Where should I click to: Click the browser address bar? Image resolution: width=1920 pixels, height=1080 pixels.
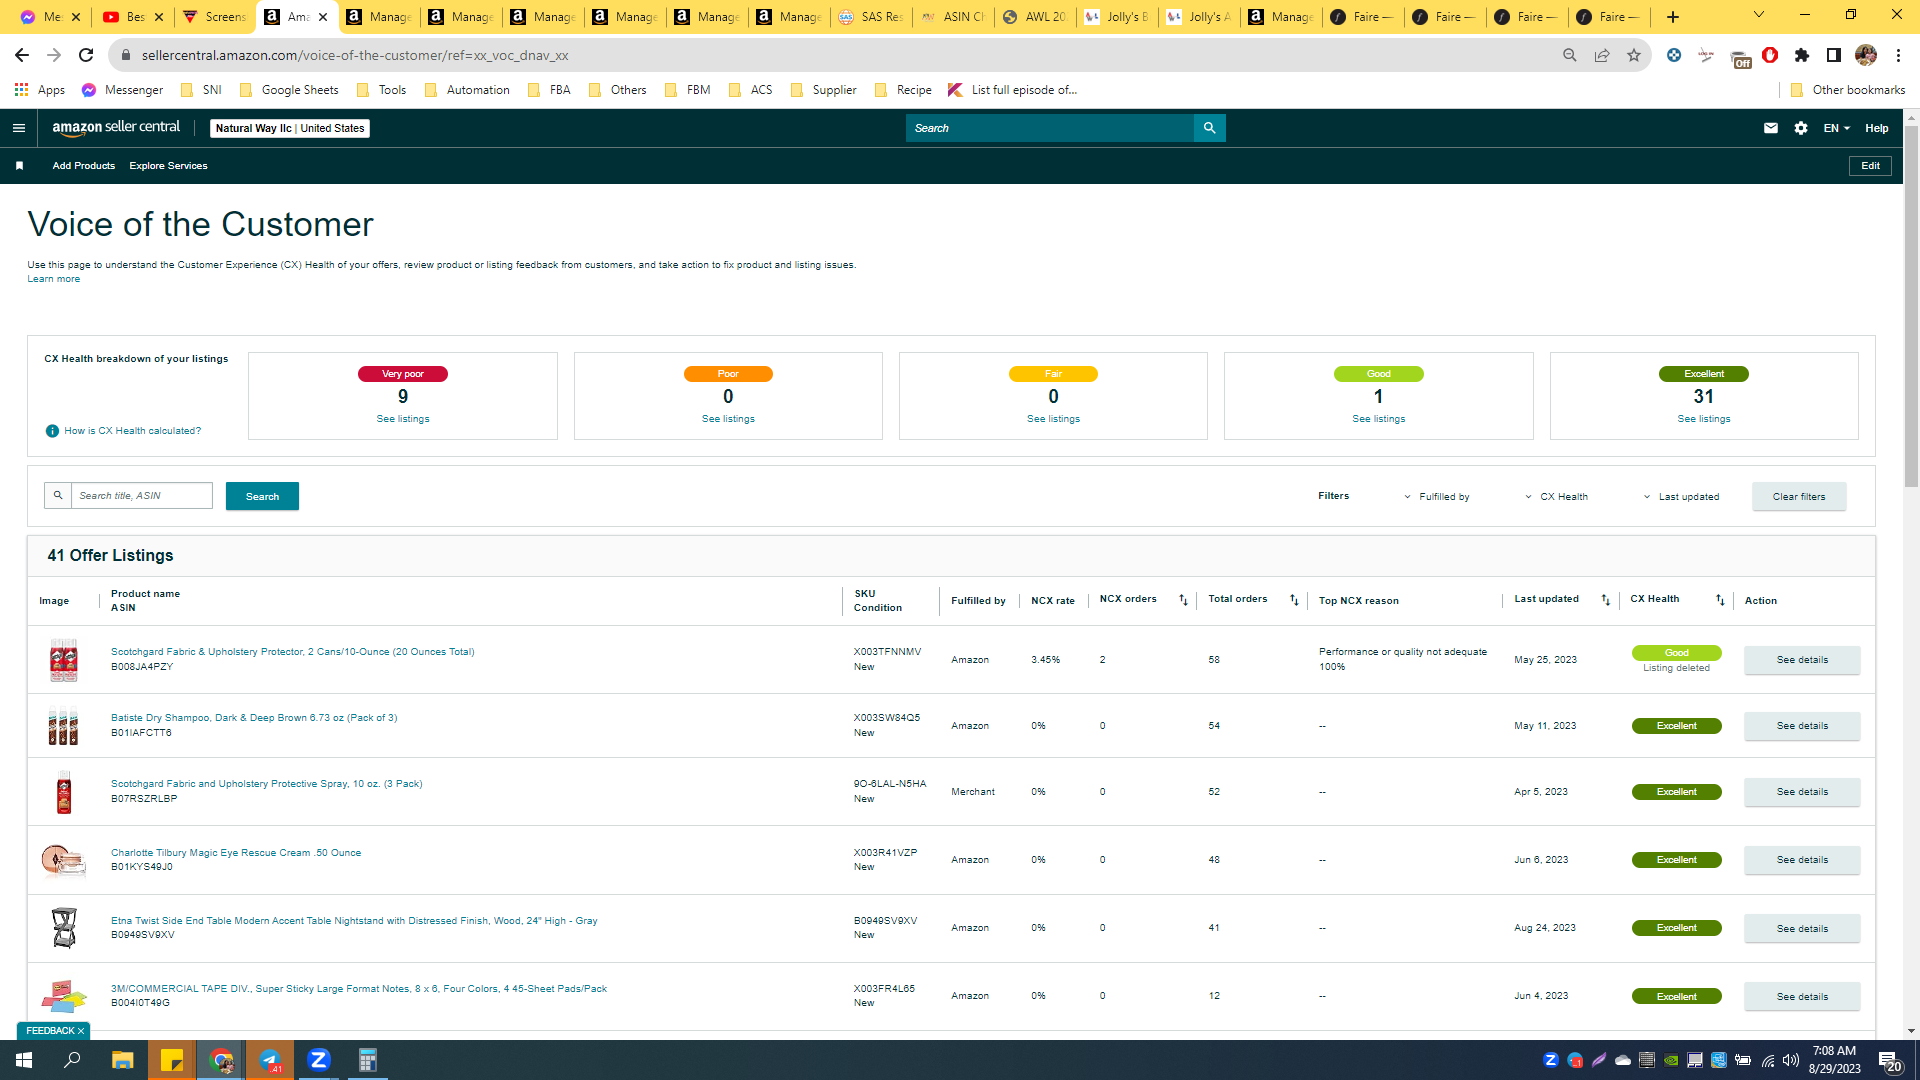coord(840,55)
